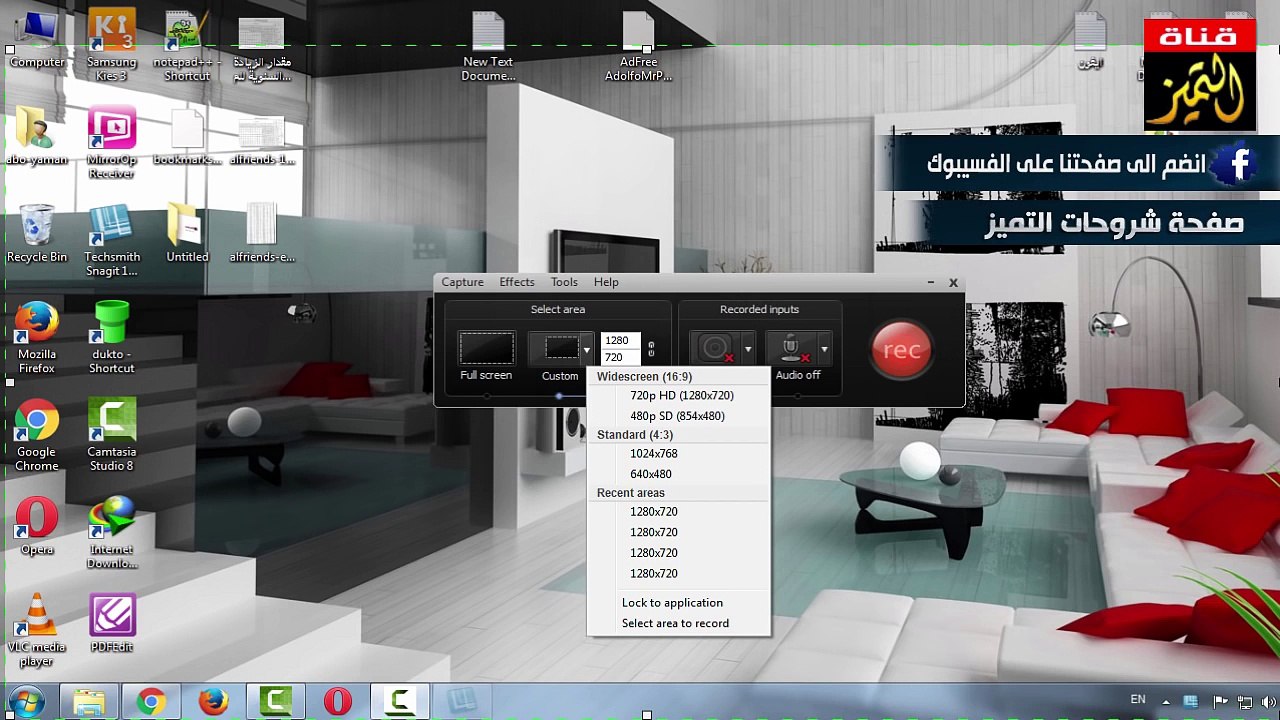This screenshot has height=720, width=1280.
Task: Pick 480p SD (854x480) preset
Action: pos(679,416)
